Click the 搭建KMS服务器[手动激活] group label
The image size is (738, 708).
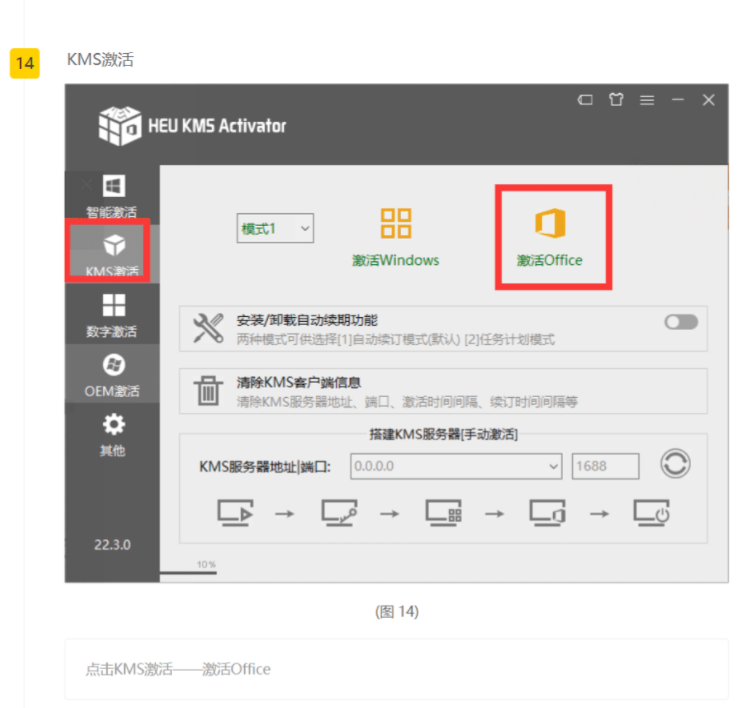[443, 434]
